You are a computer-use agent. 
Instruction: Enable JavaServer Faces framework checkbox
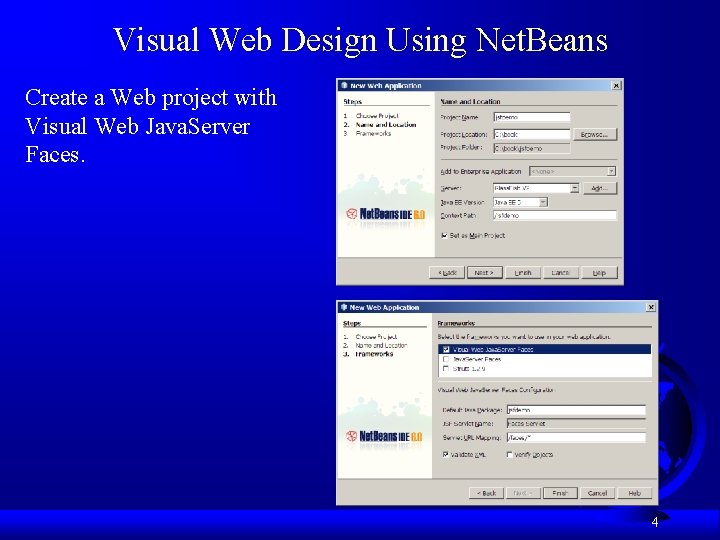[x=446, y=359]
